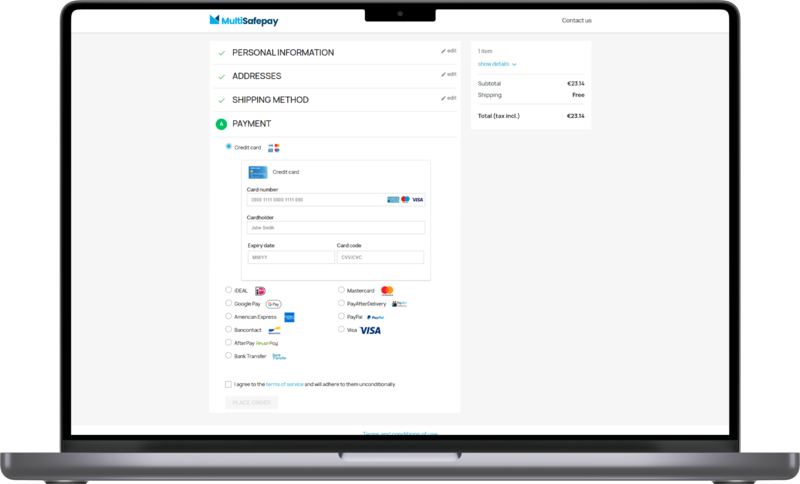Click the Shipping Free value

pos(578,95)
